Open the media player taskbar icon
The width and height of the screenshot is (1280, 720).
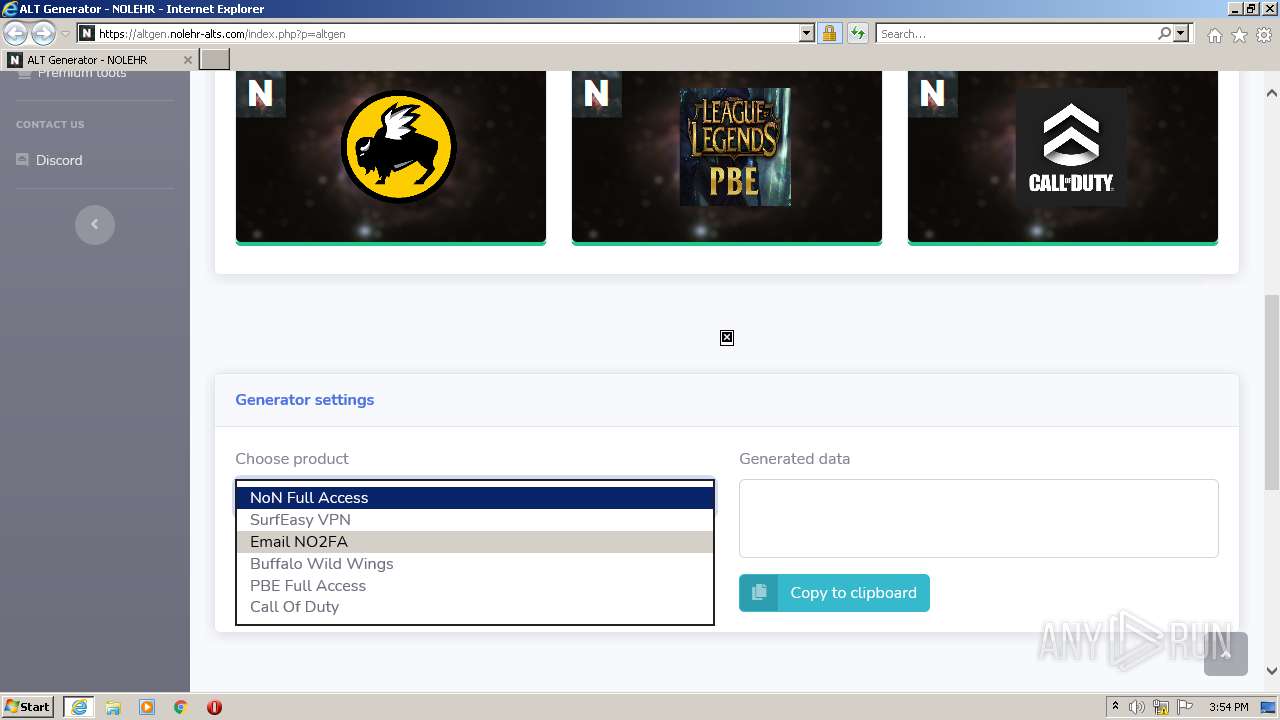tap(147, 707)
